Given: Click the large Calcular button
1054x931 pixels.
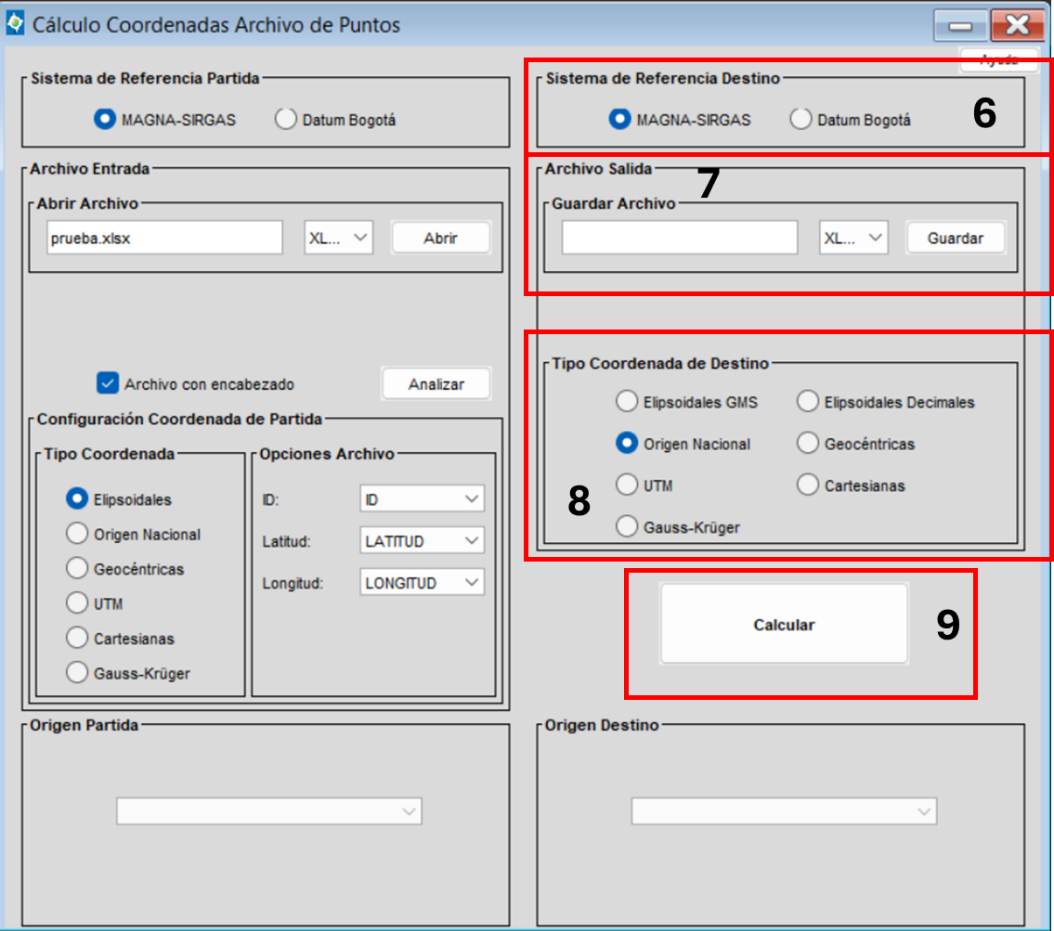Looking at the screenshot, I should click(x=784, y=624).
